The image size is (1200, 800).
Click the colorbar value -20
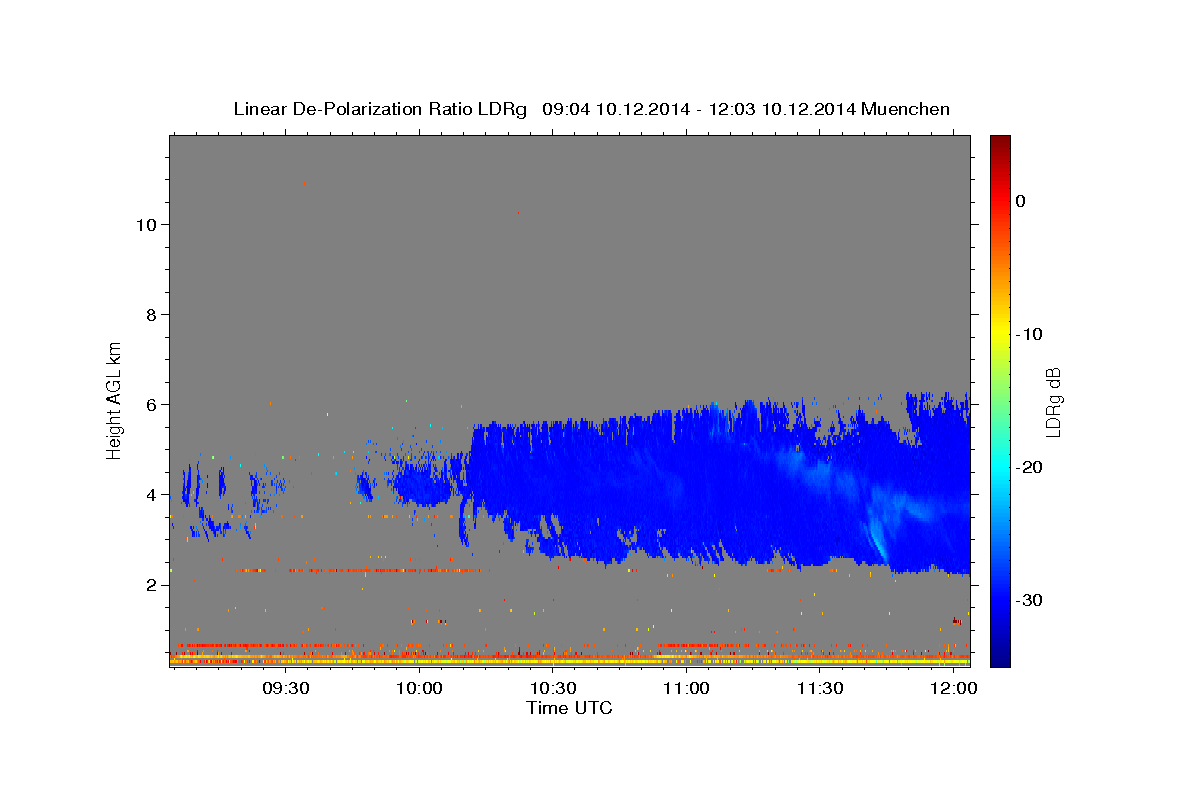coord(1029,467)
